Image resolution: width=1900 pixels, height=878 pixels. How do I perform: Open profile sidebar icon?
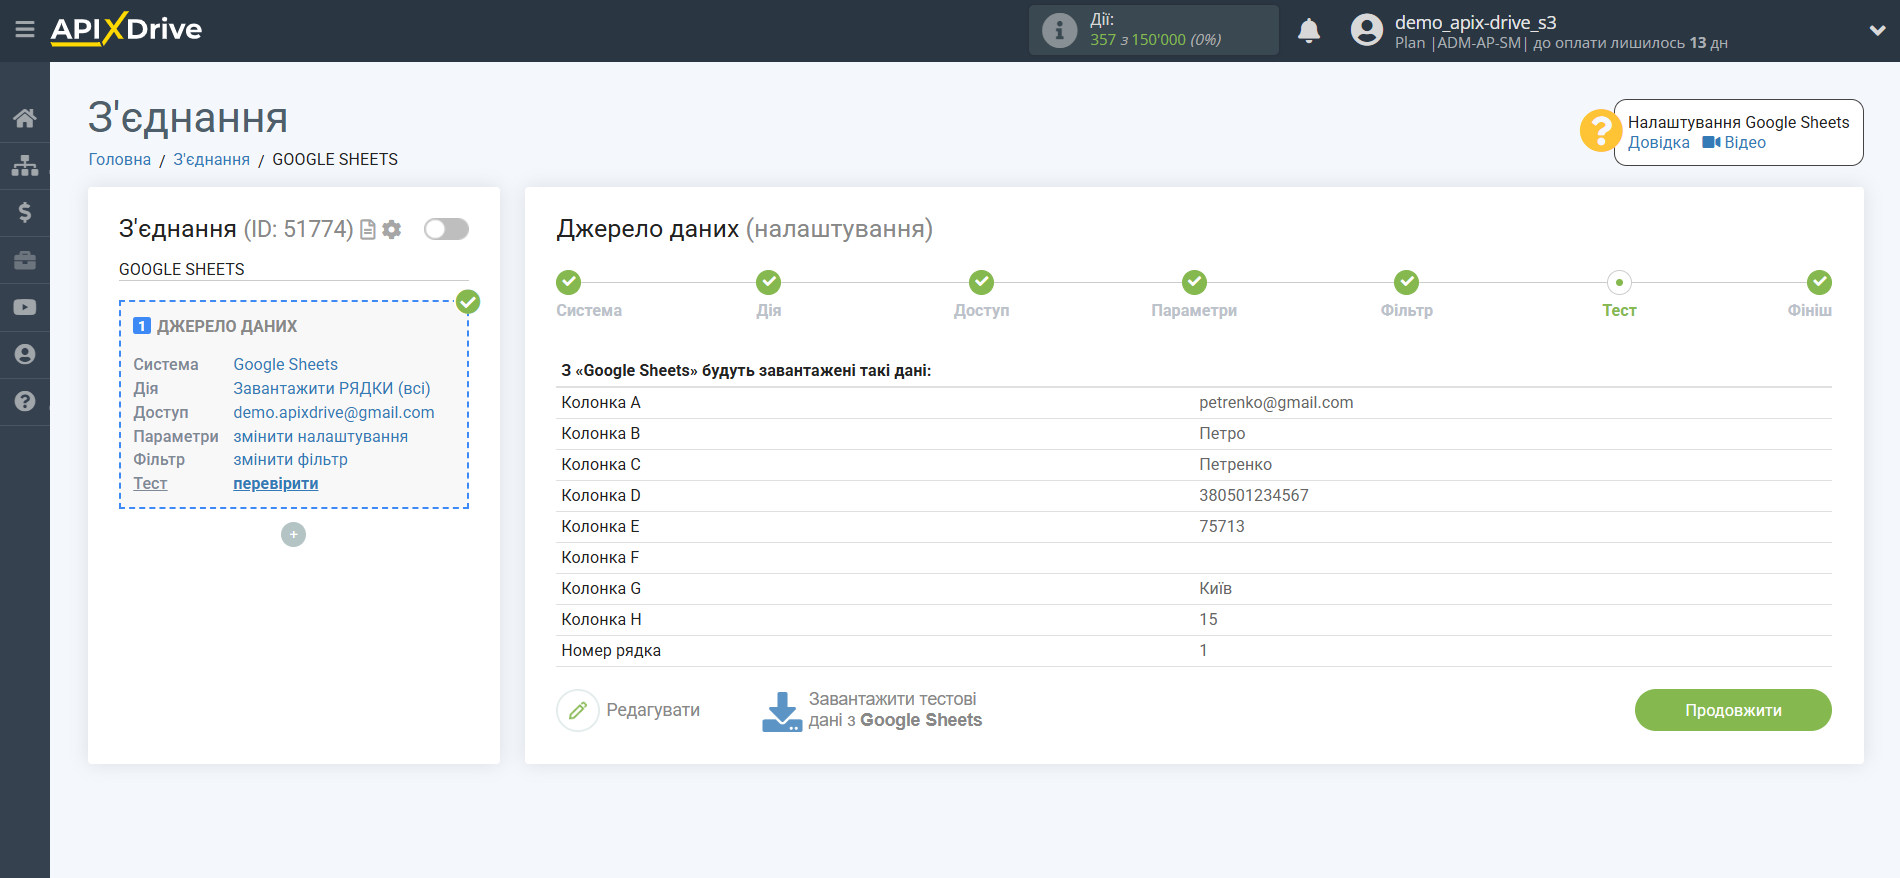[x=25, y=354]
